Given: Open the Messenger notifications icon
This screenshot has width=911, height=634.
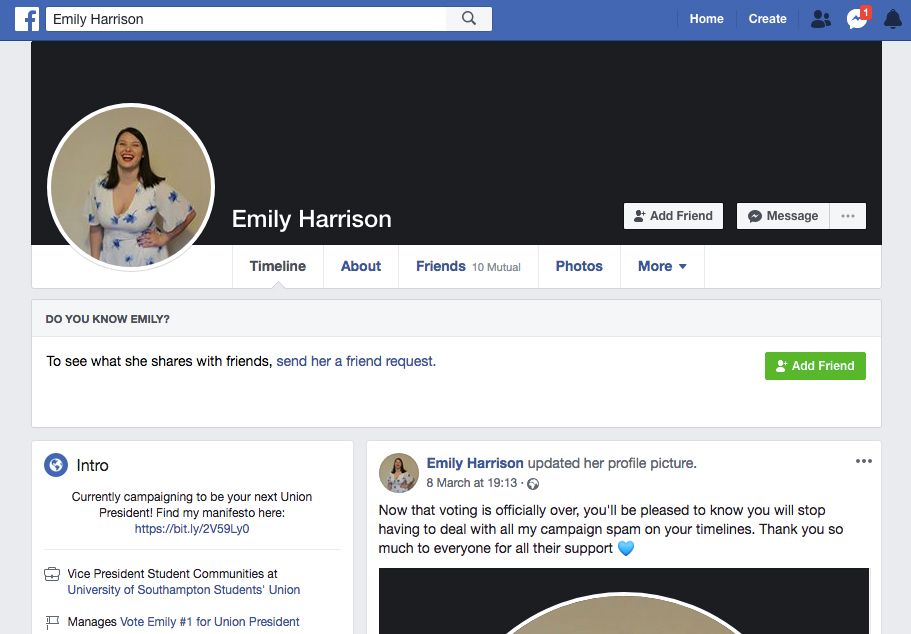Looking at the screenshot, I should click(858, 19).
